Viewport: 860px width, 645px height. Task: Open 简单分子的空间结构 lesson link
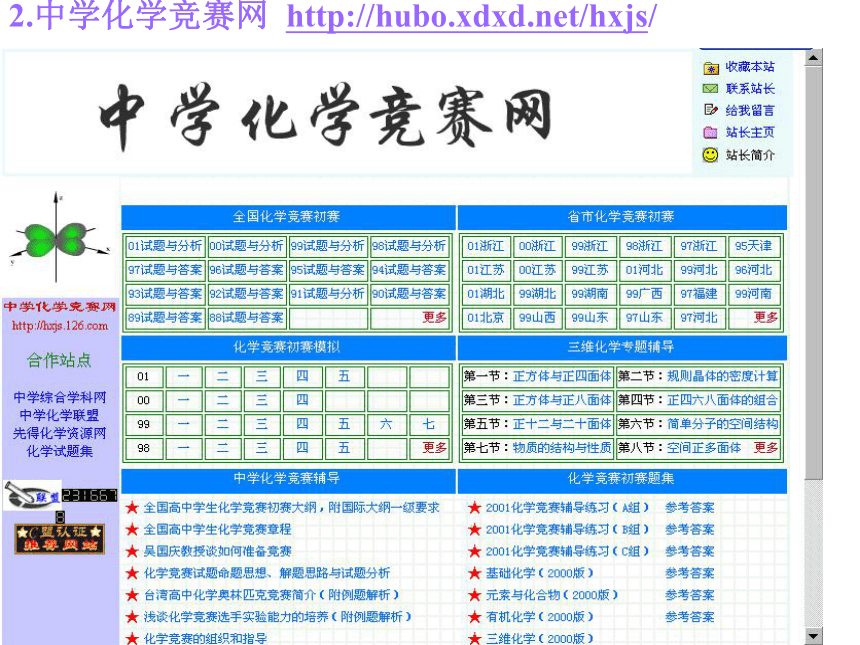[x=722, y=424]
